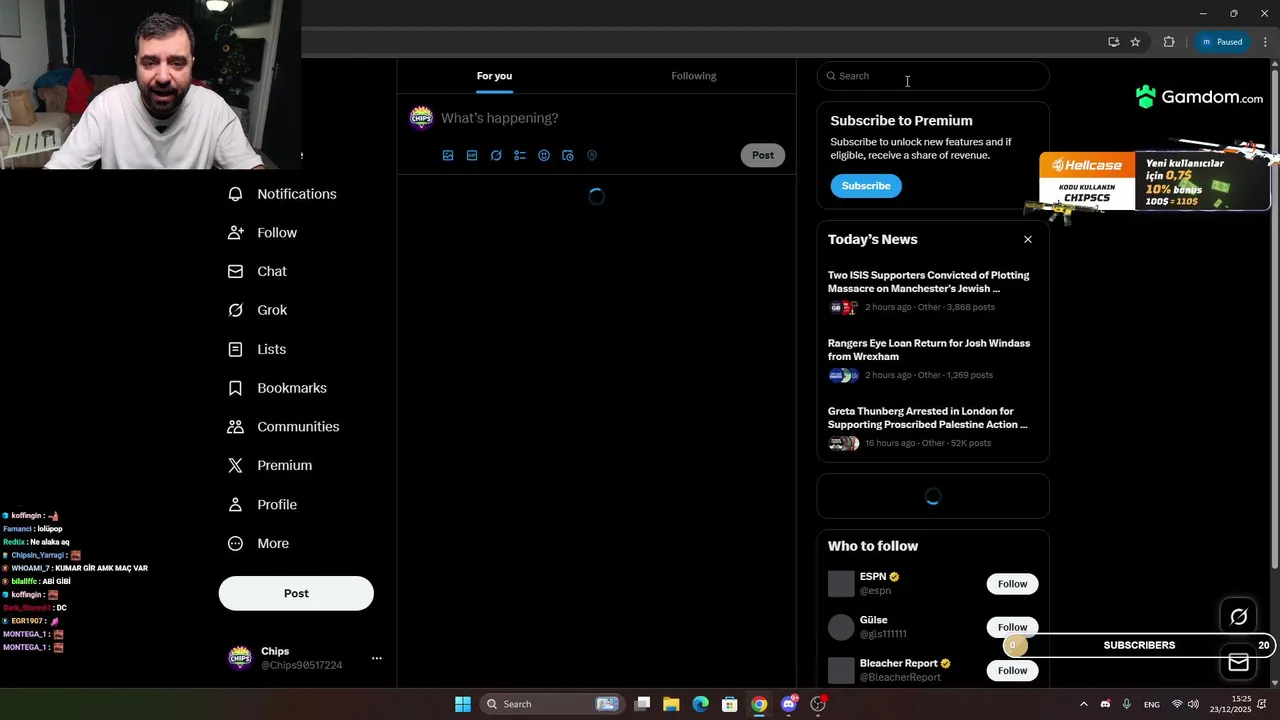This screenshot has height=720, width=1280.
Task: Click the Chrome icon on the taskbar
Action: pos(759,704)
